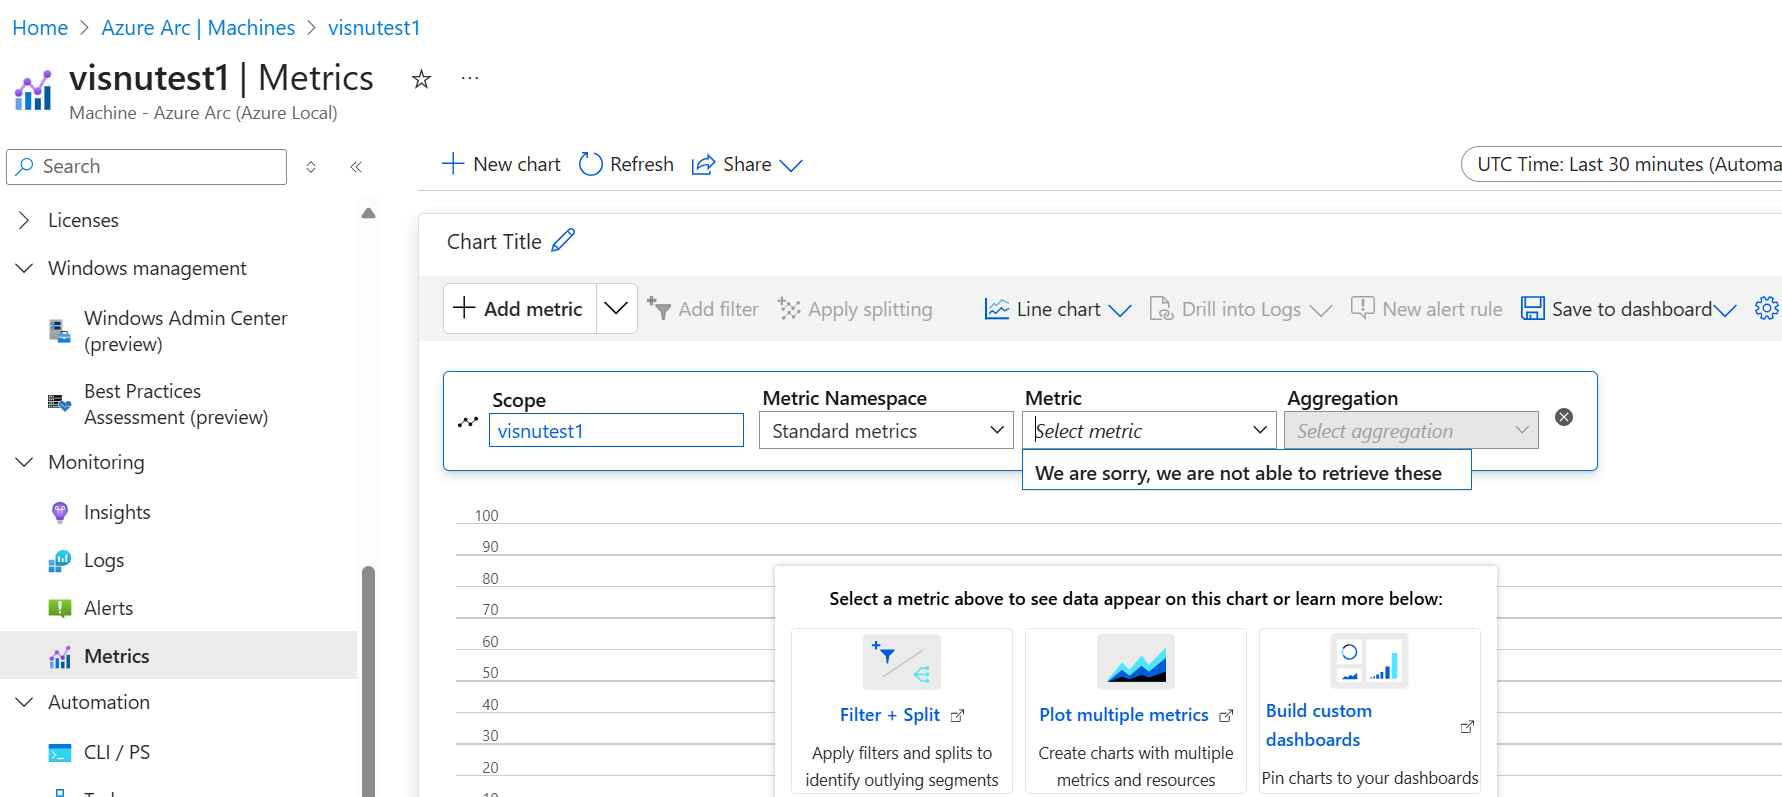Expand the Licenses section

click(24, 220)
